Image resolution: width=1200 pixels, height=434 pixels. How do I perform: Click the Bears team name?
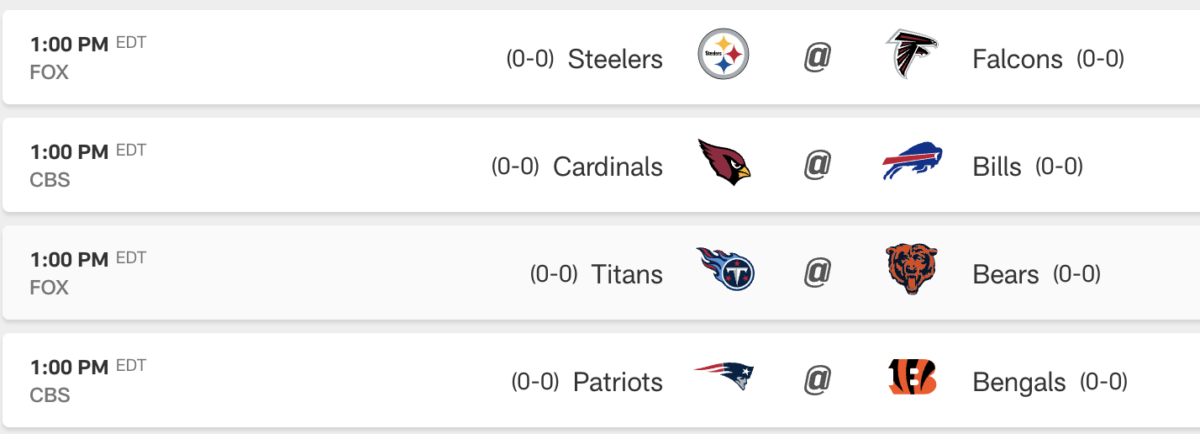point(1005,273)
